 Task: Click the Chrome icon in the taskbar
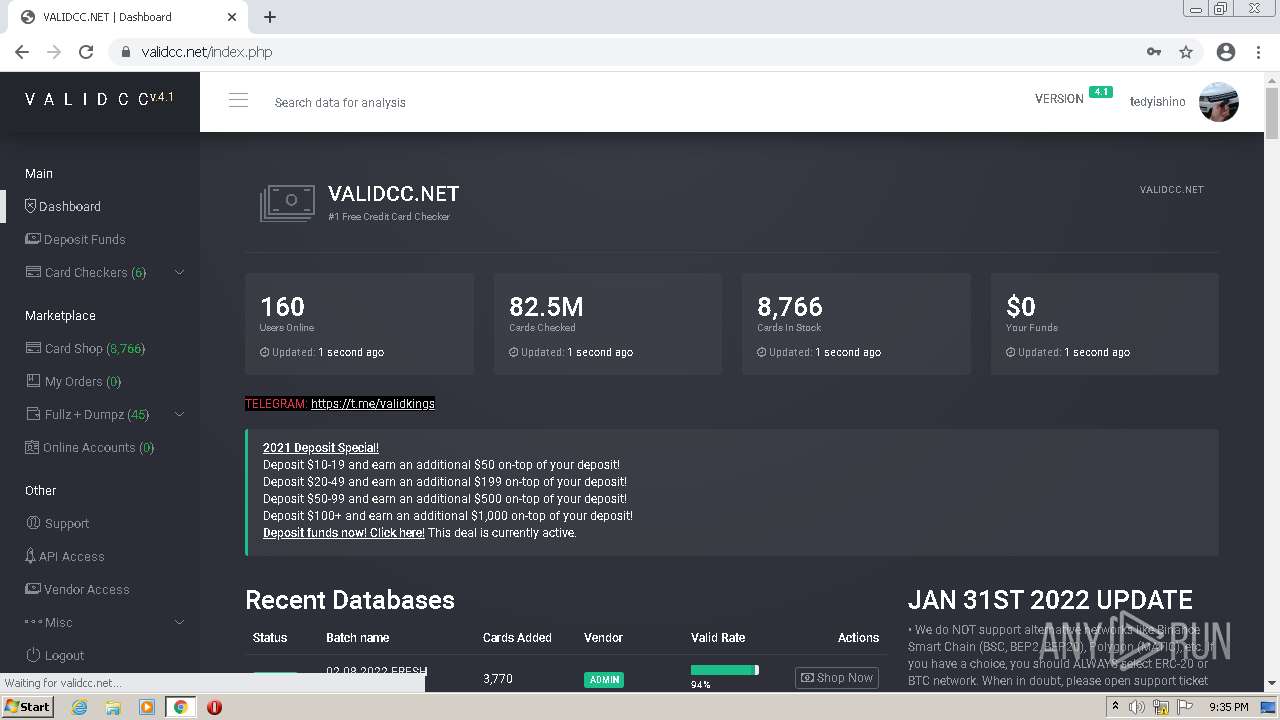(181, 707)
